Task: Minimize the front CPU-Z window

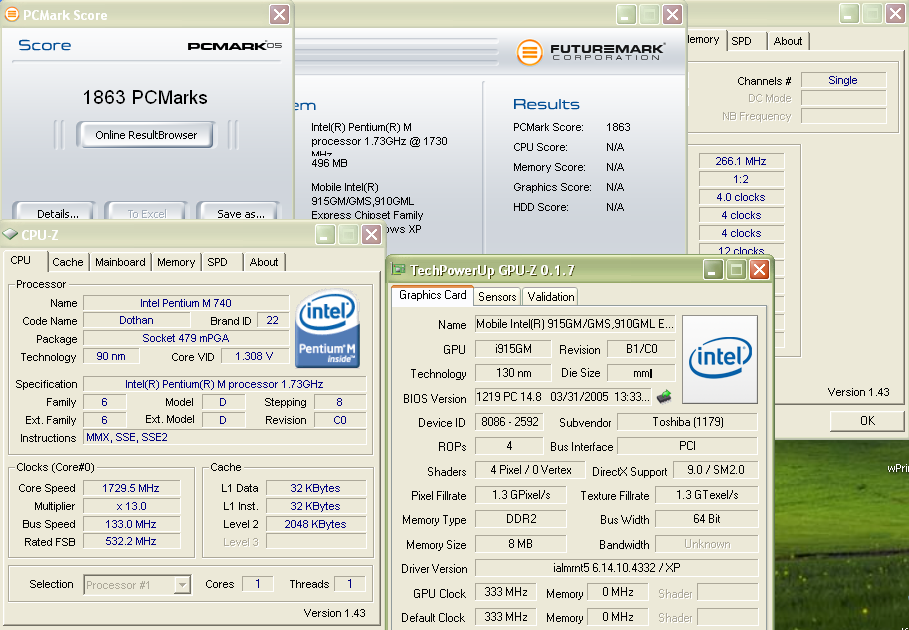Action: (325, 235)
